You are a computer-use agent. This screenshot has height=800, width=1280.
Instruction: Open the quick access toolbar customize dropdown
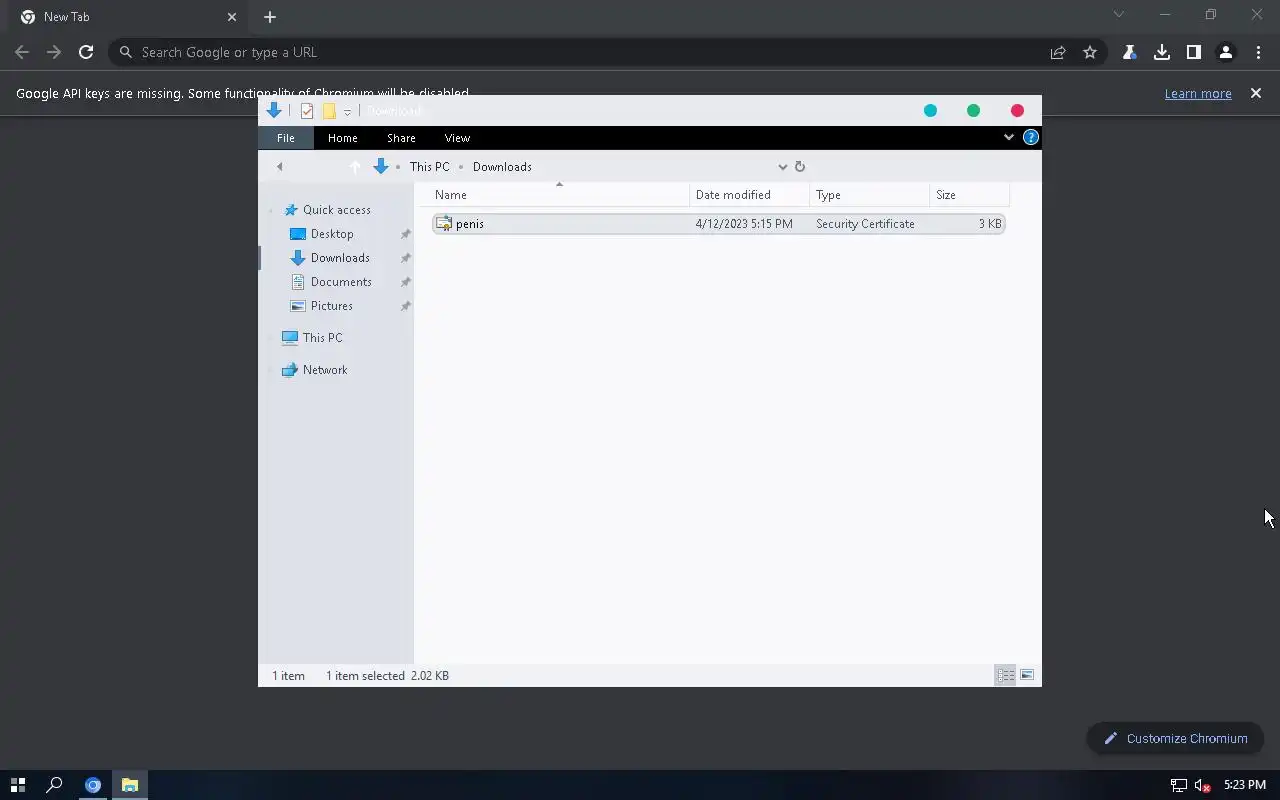347,111
